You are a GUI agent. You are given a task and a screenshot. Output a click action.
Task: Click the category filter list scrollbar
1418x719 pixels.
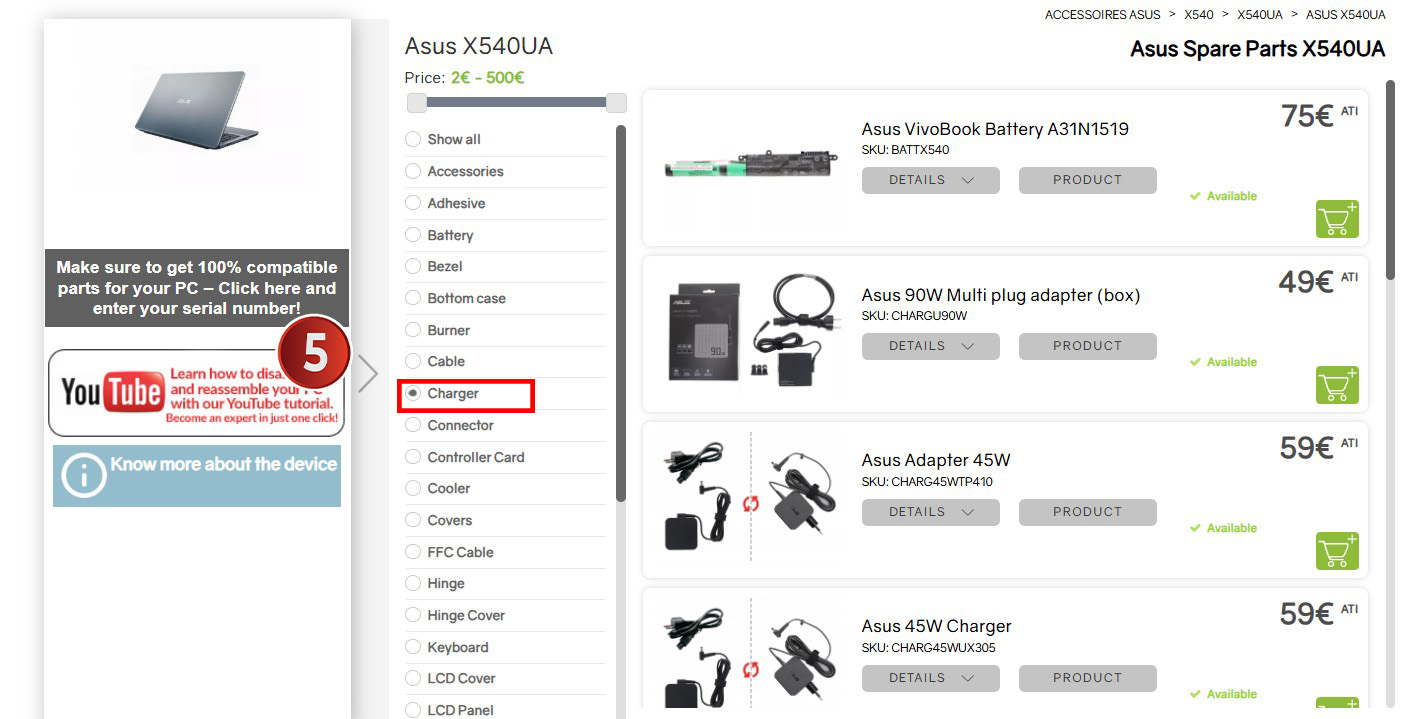[x=621, y=312]
